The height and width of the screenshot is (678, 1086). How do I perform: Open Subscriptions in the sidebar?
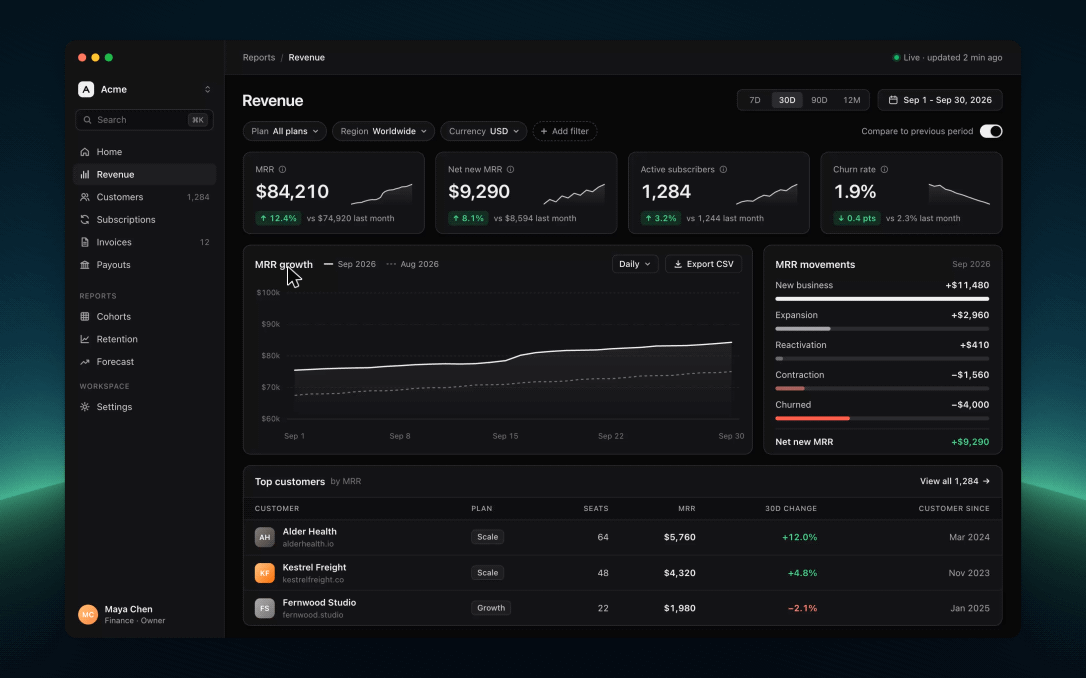click(145, 220)
